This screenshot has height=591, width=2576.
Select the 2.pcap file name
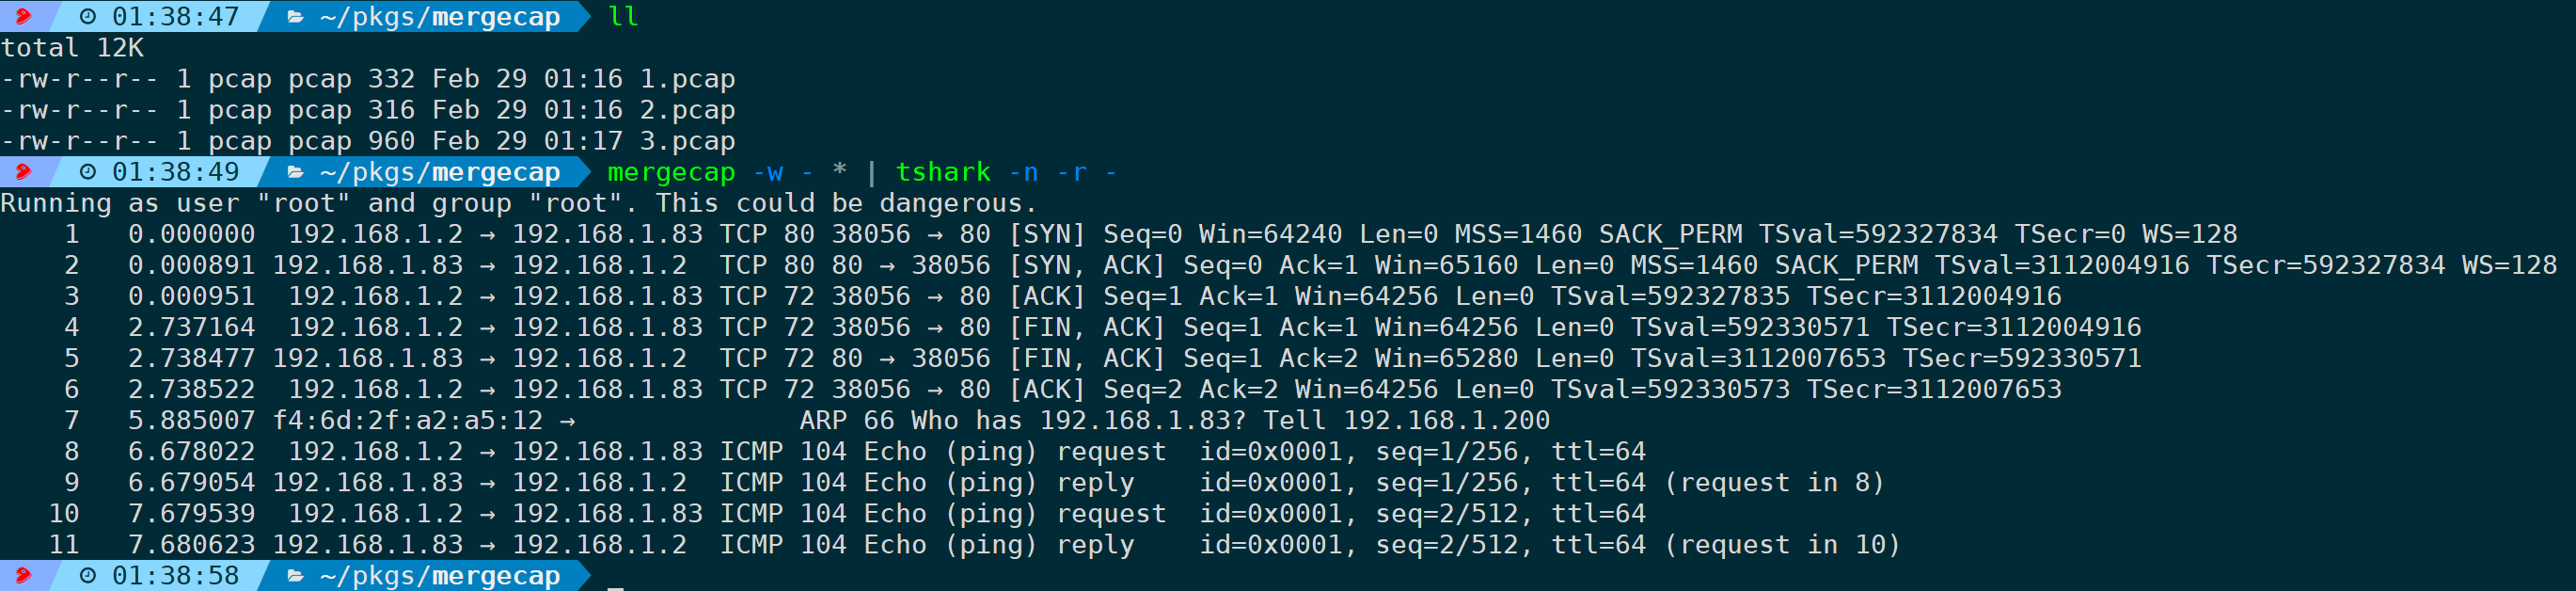687,109
